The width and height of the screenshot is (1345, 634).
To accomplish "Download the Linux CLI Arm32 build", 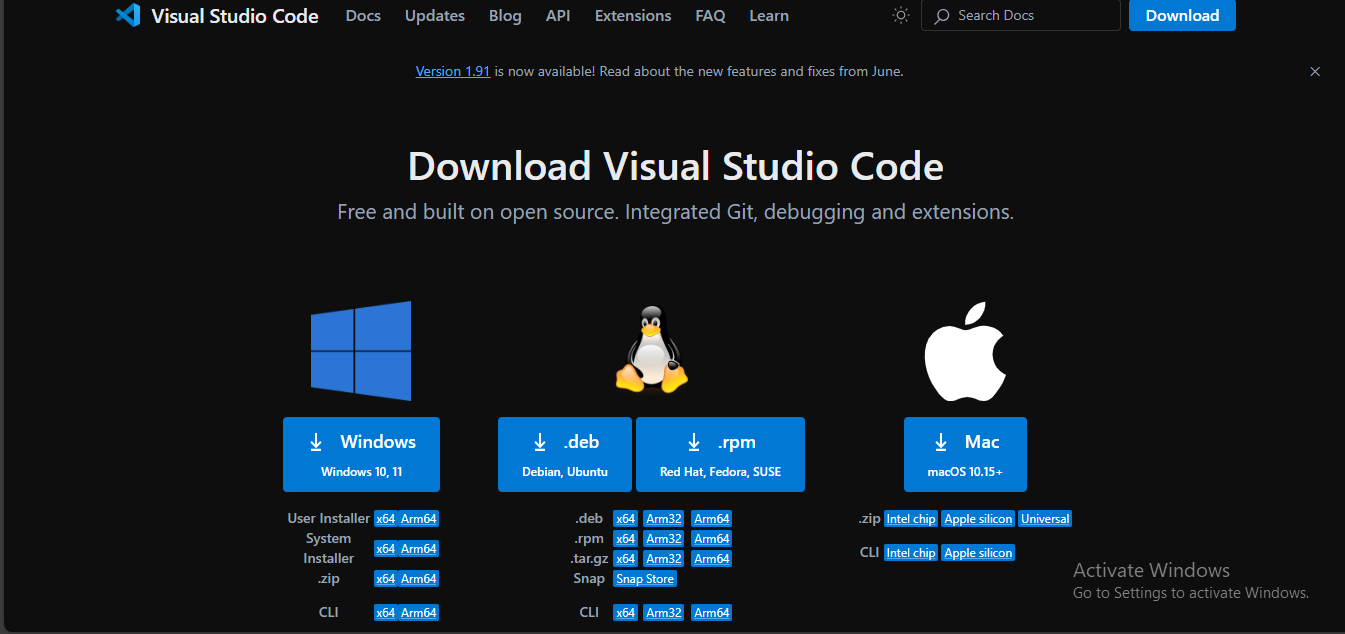I will coord(664,613).
